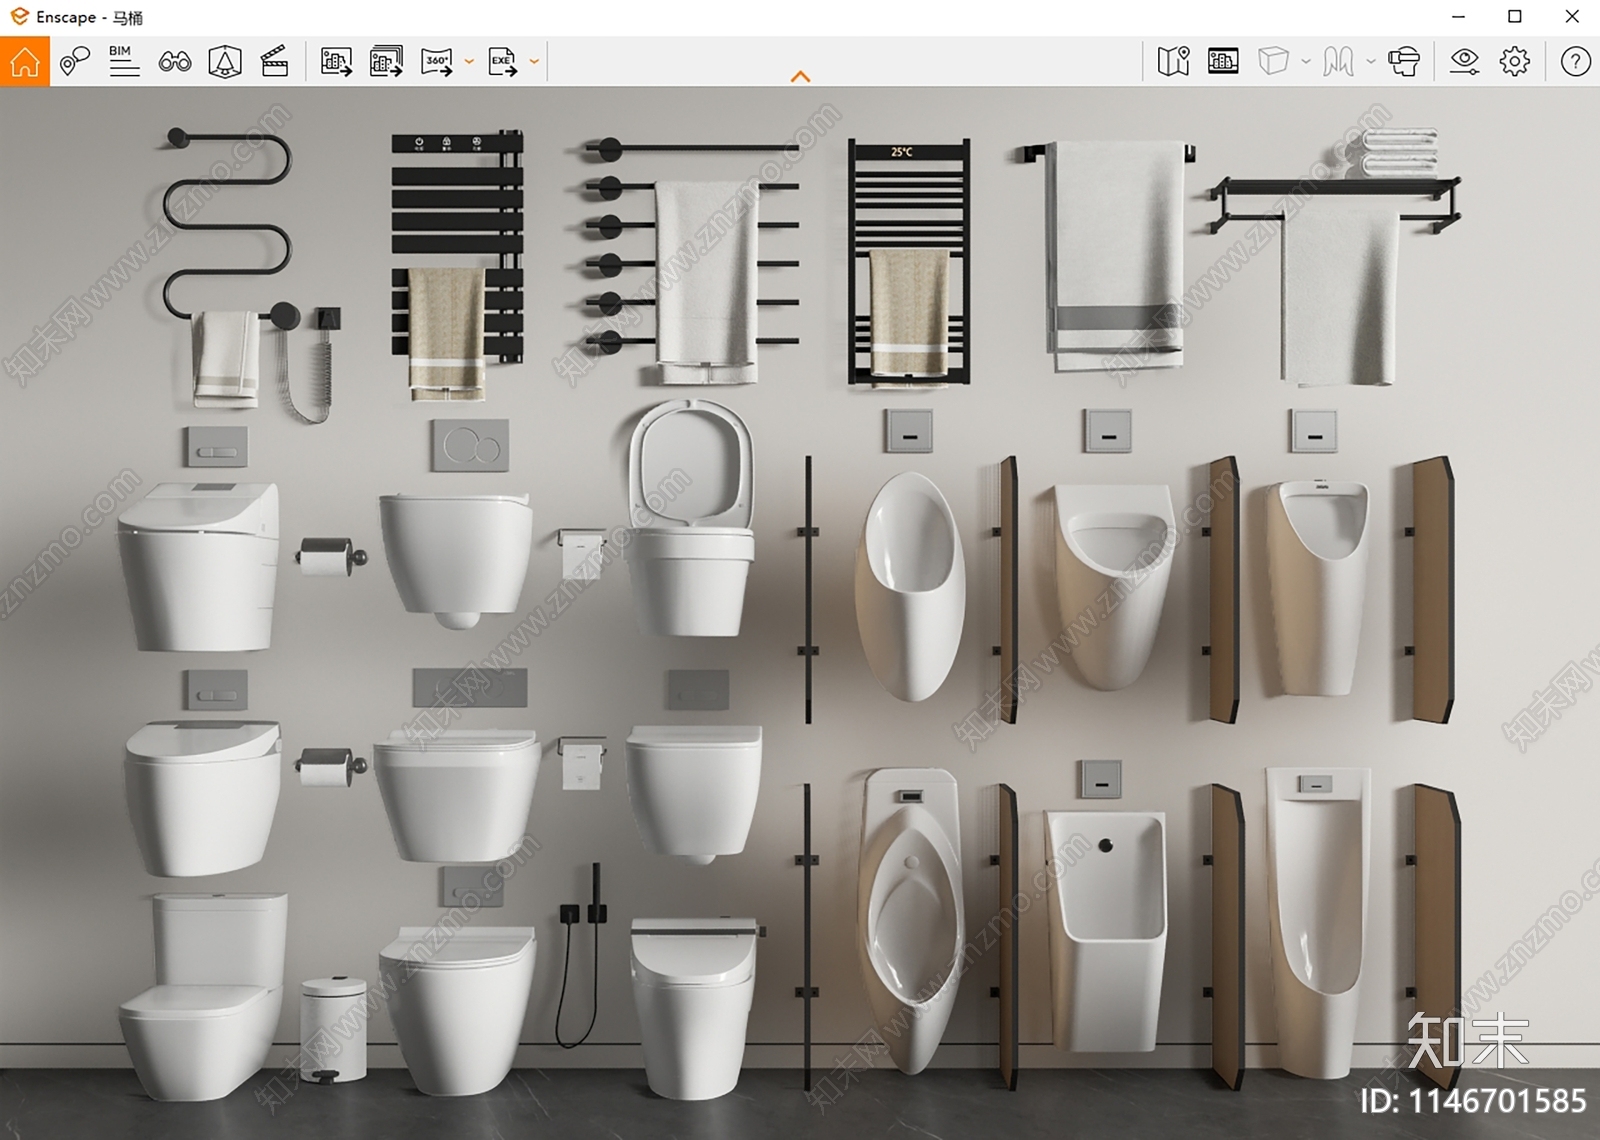Expand dropdown next to cube icon
The width and height of the screenshot is (1600, 1140).
coord(1306,62)
